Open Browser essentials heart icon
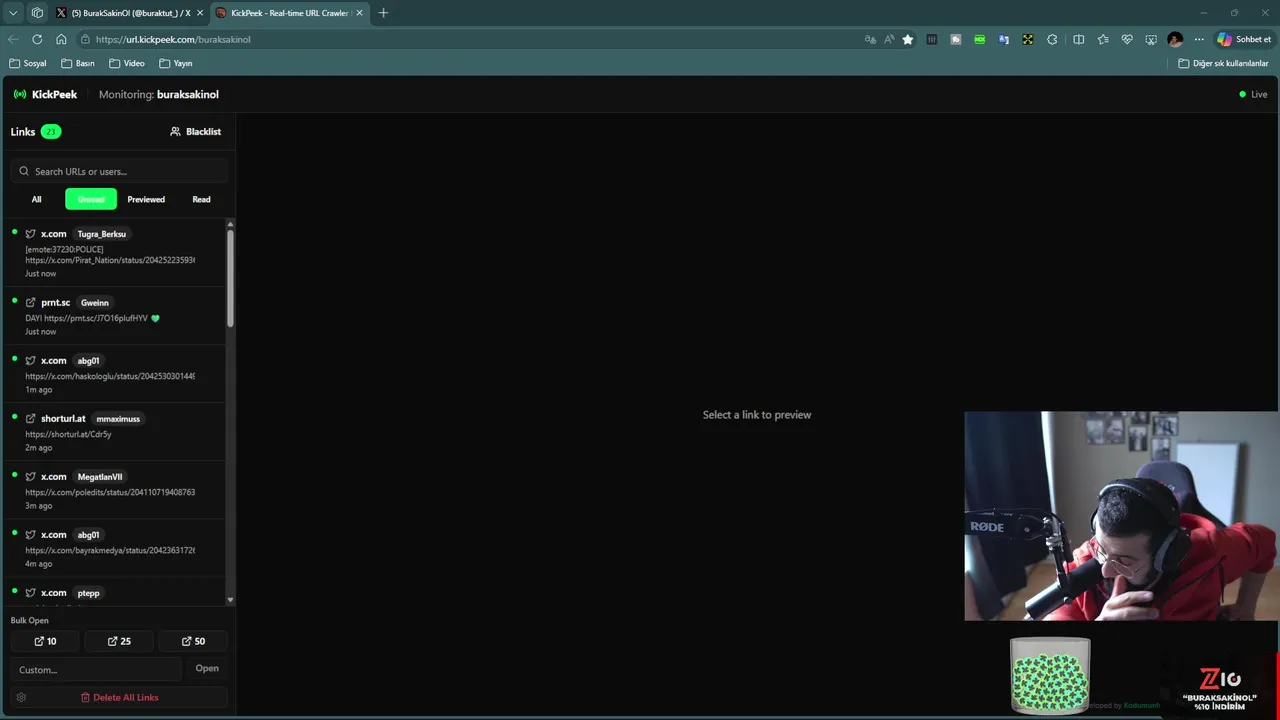Screen dimensions: 1280x720 [1127, 39]
